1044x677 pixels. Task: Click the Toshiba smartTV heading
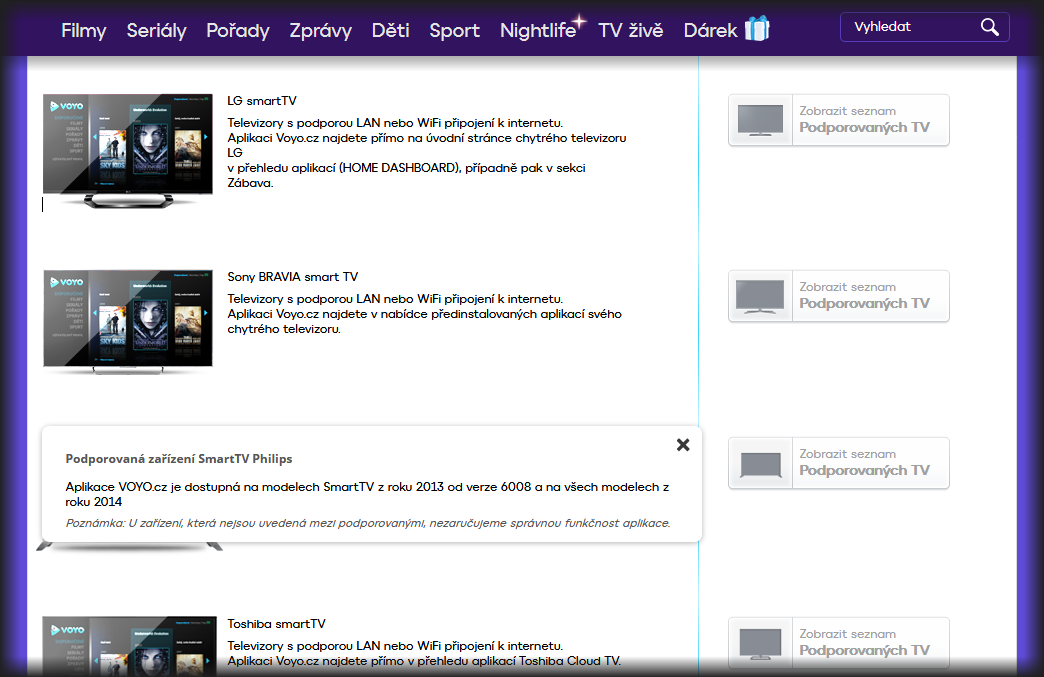[276, 624]
